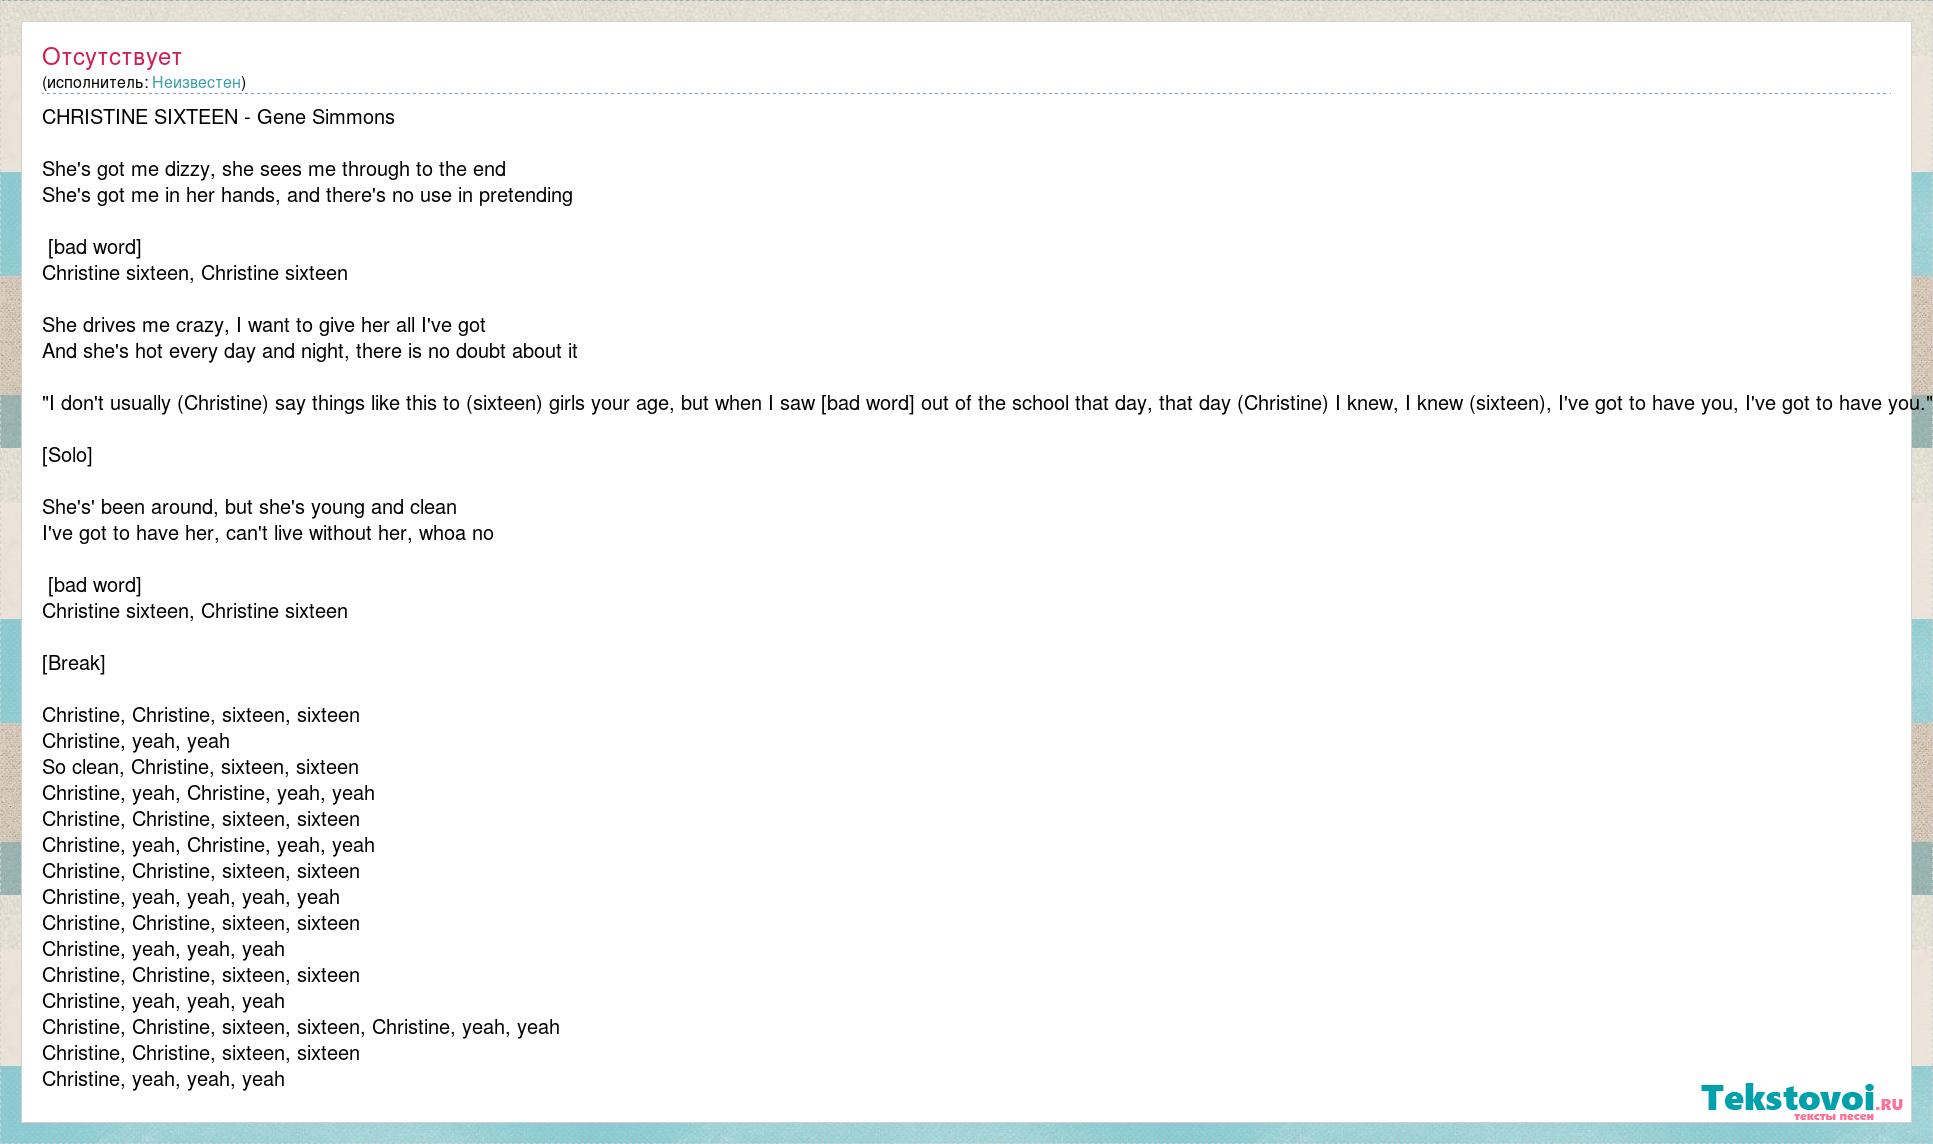Click the song title Отсутствует
Image resolution: width=1933 pixels, height=1144 pixels.
click(x=112, y=57)
